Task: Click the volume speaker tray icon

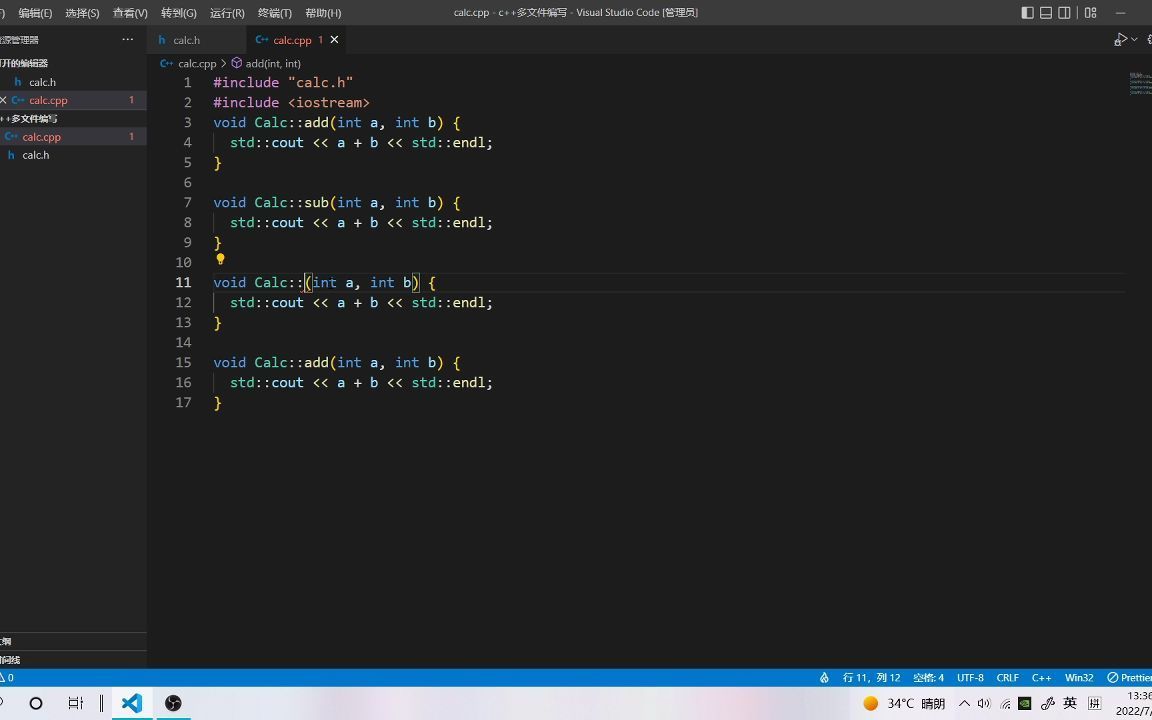Action: (x=984, y=703)
